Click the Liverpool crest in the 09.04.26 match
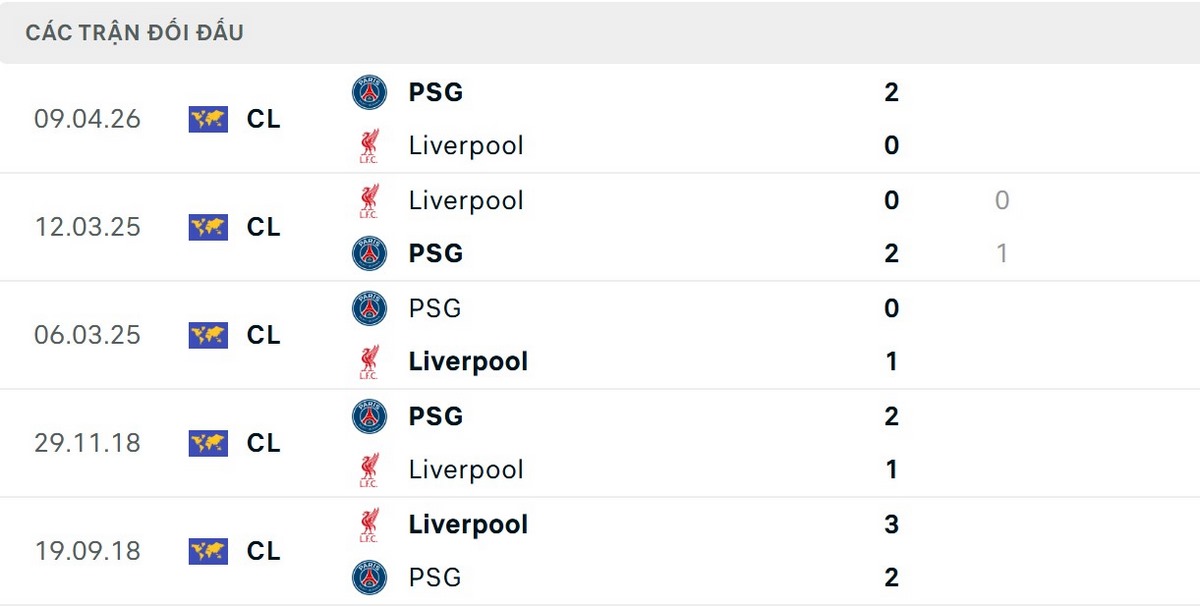Screen dimensions: 1200x606 pos(370,145)
